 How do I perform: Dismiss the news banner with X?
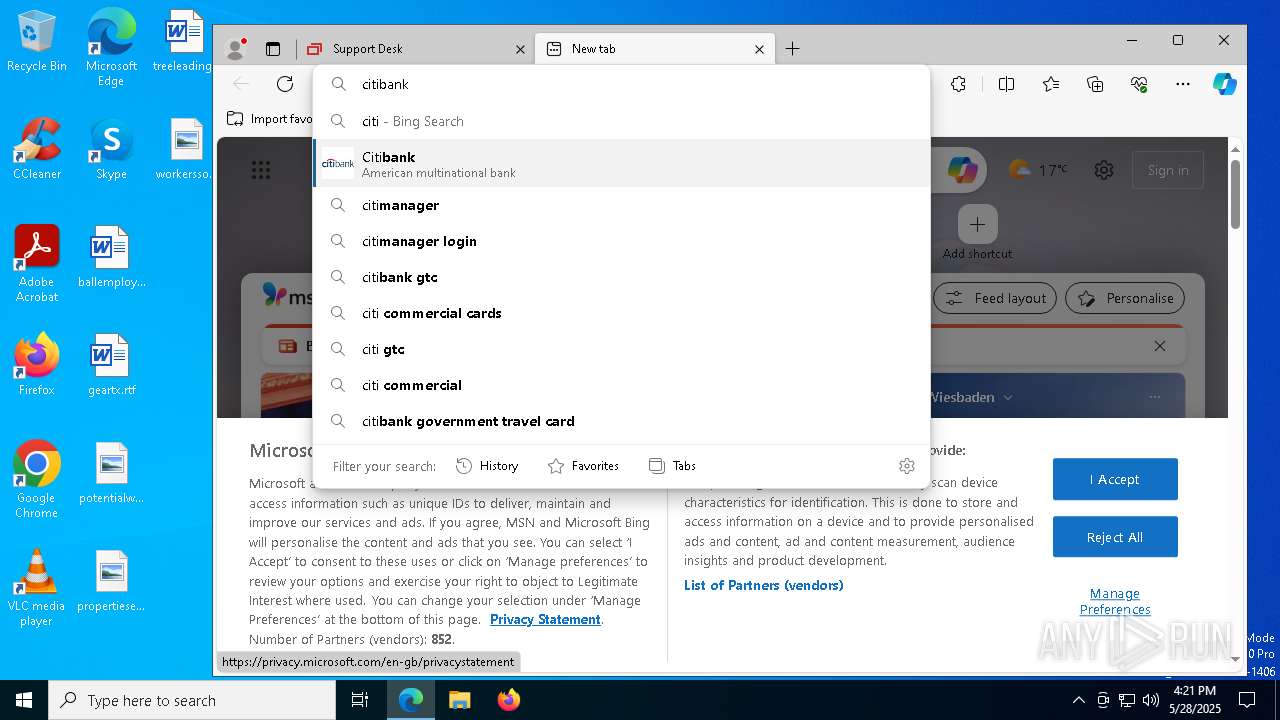pos(1160,346)
